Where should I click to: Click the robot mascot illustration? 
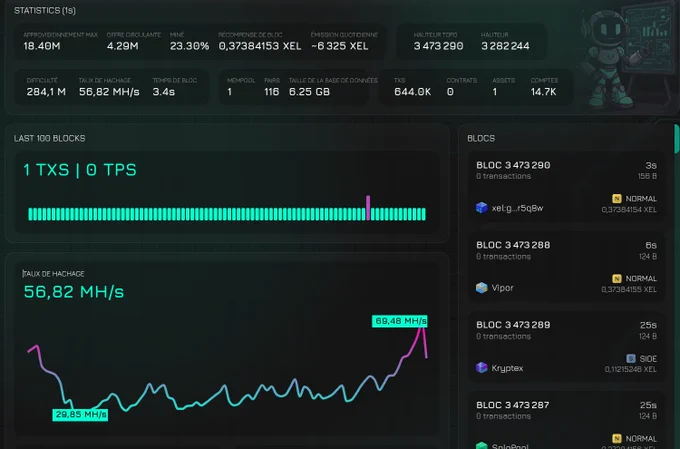[x=627, y=59]
